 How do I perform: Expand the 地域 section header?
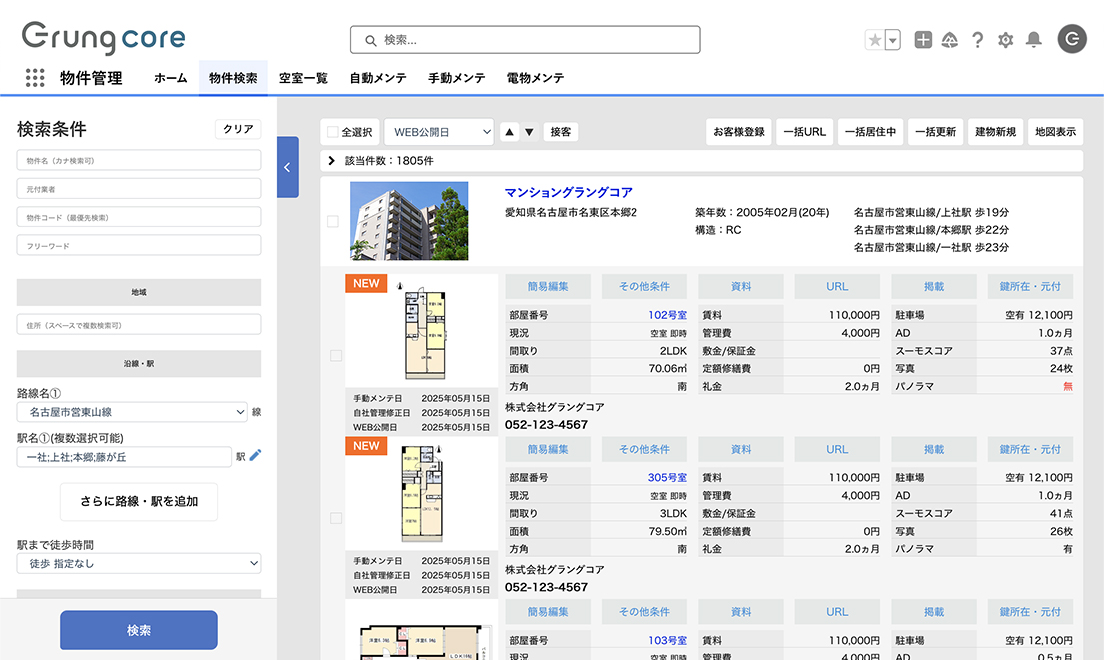click(x=139, y=292)
